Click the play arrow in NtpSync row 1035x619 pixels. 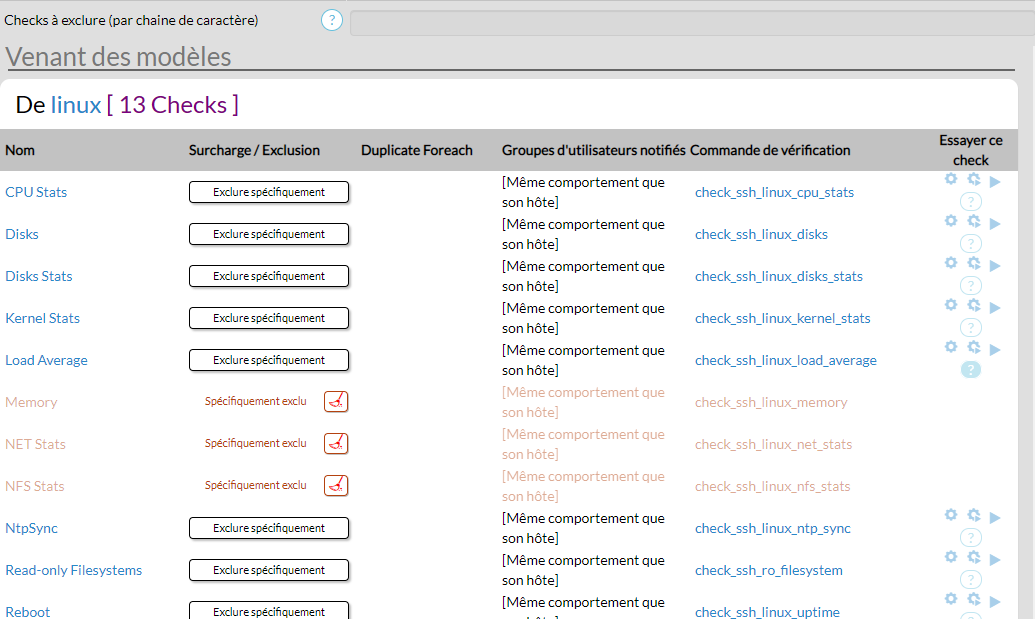pos(994,517)
